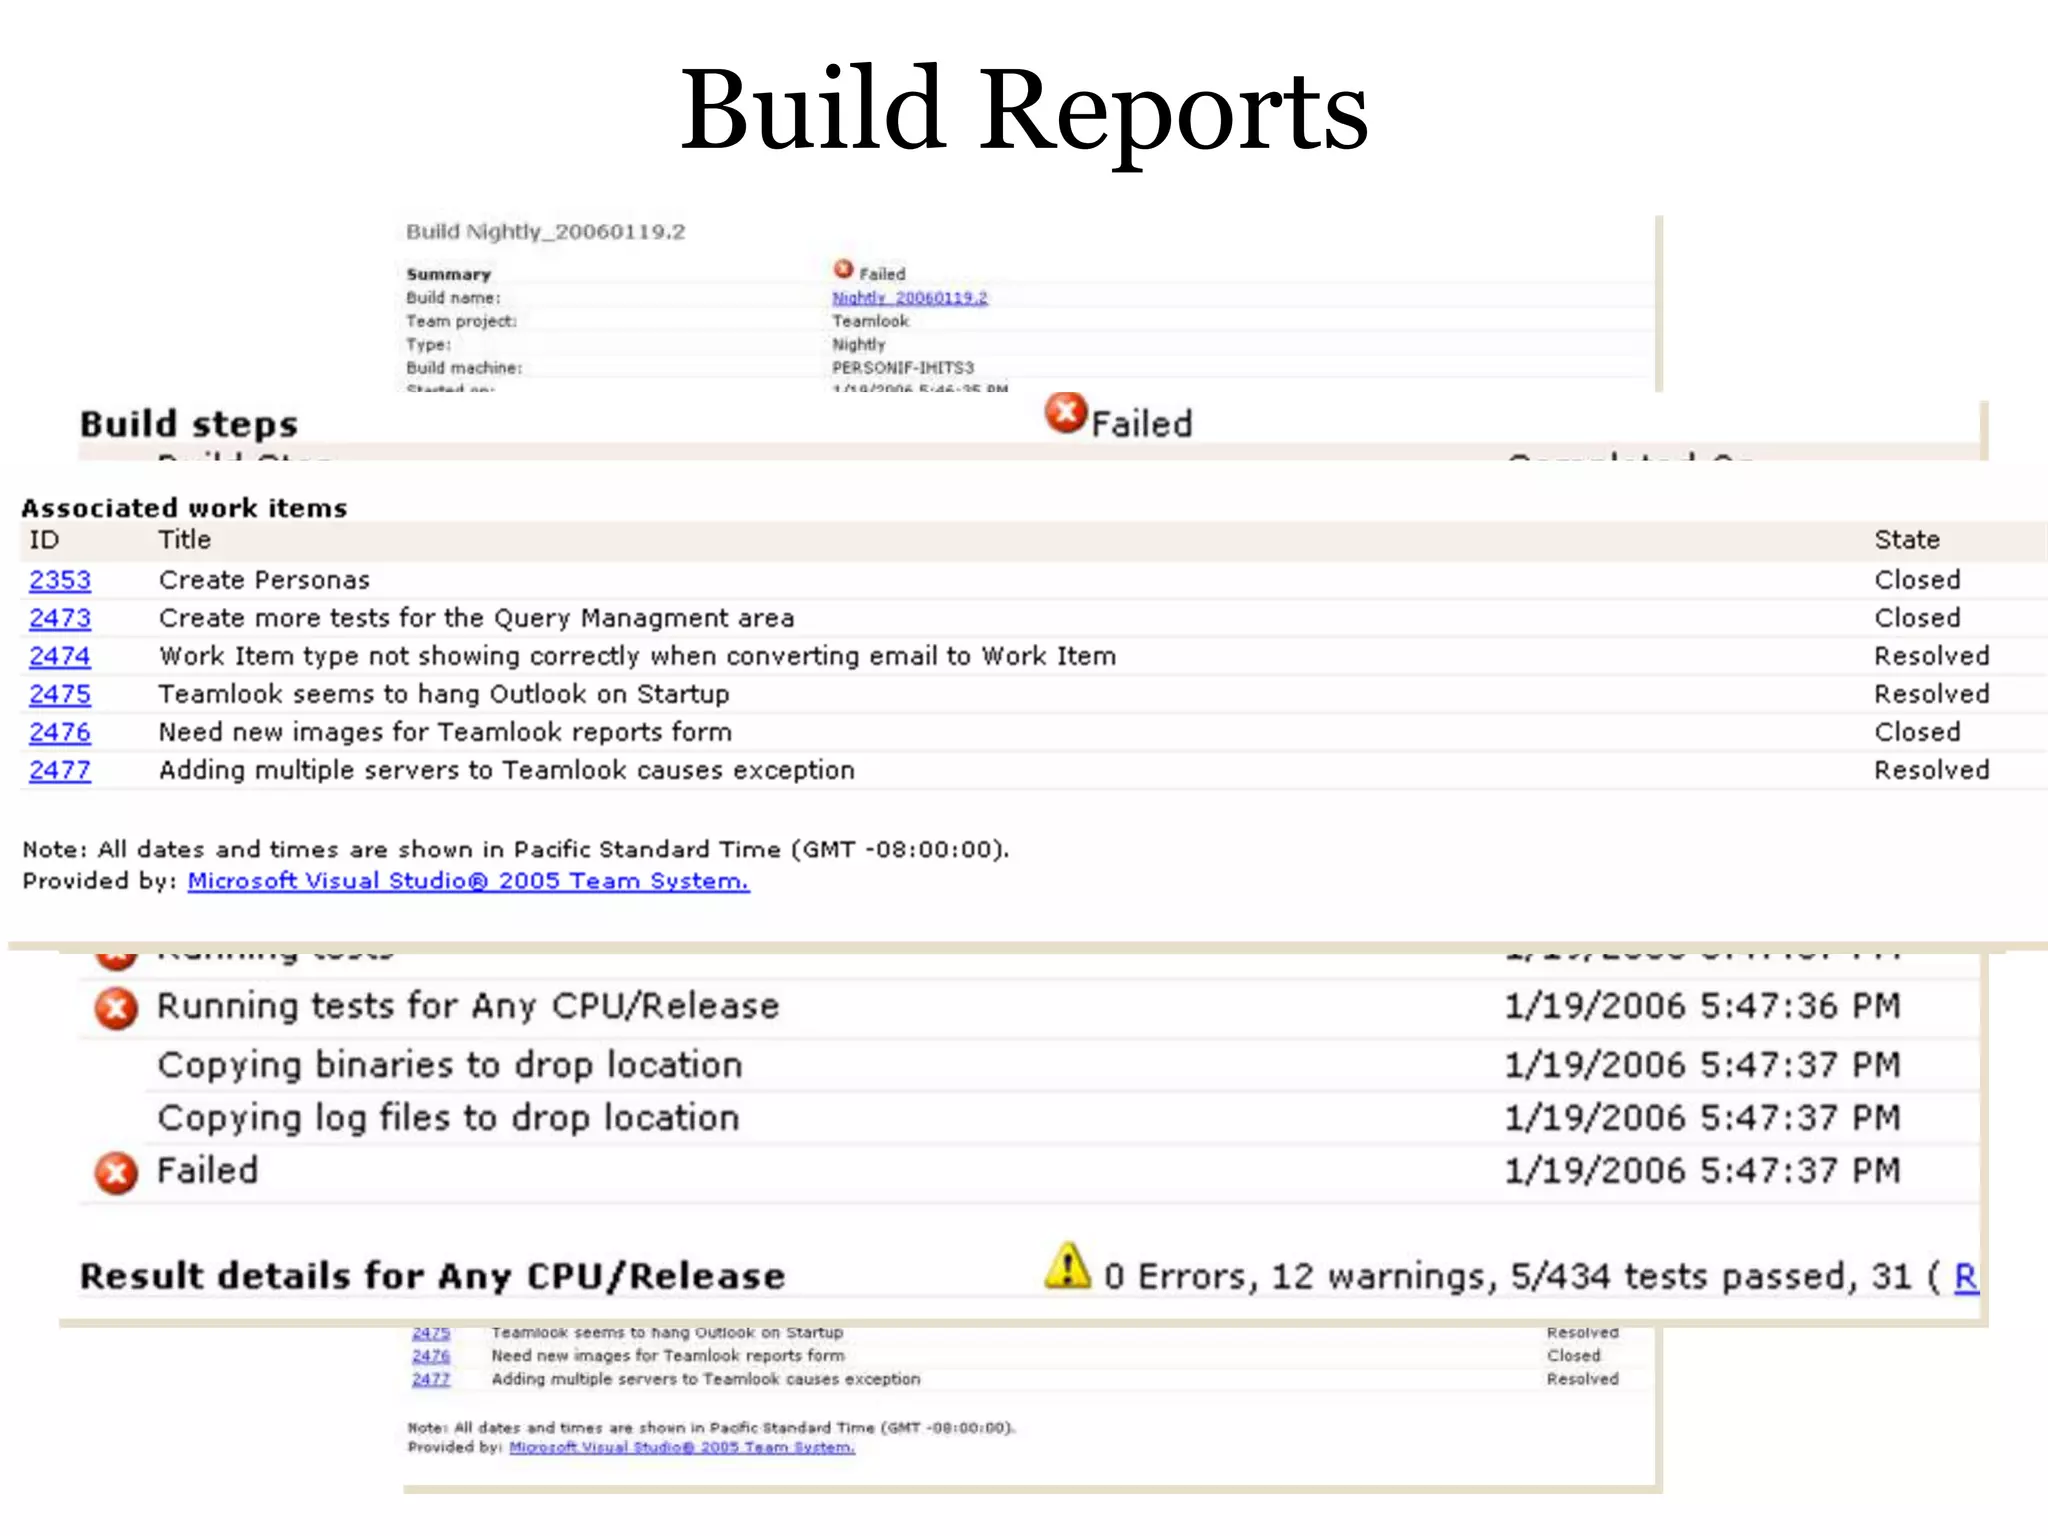Open work item 2353 link
2048x1536 pixels.
[x=60, y=580]
